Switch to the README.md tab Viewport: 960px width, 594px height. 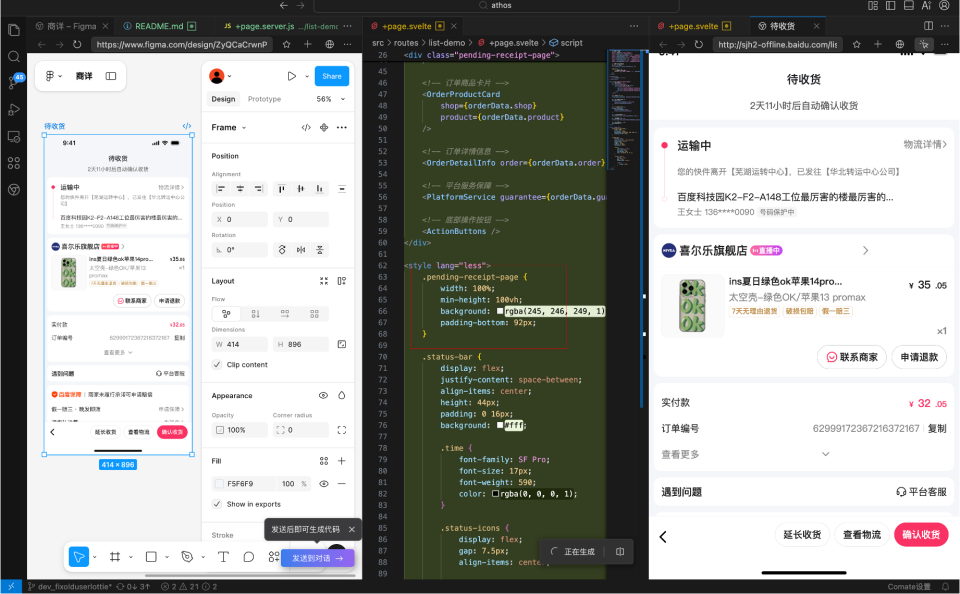point(159,26)
